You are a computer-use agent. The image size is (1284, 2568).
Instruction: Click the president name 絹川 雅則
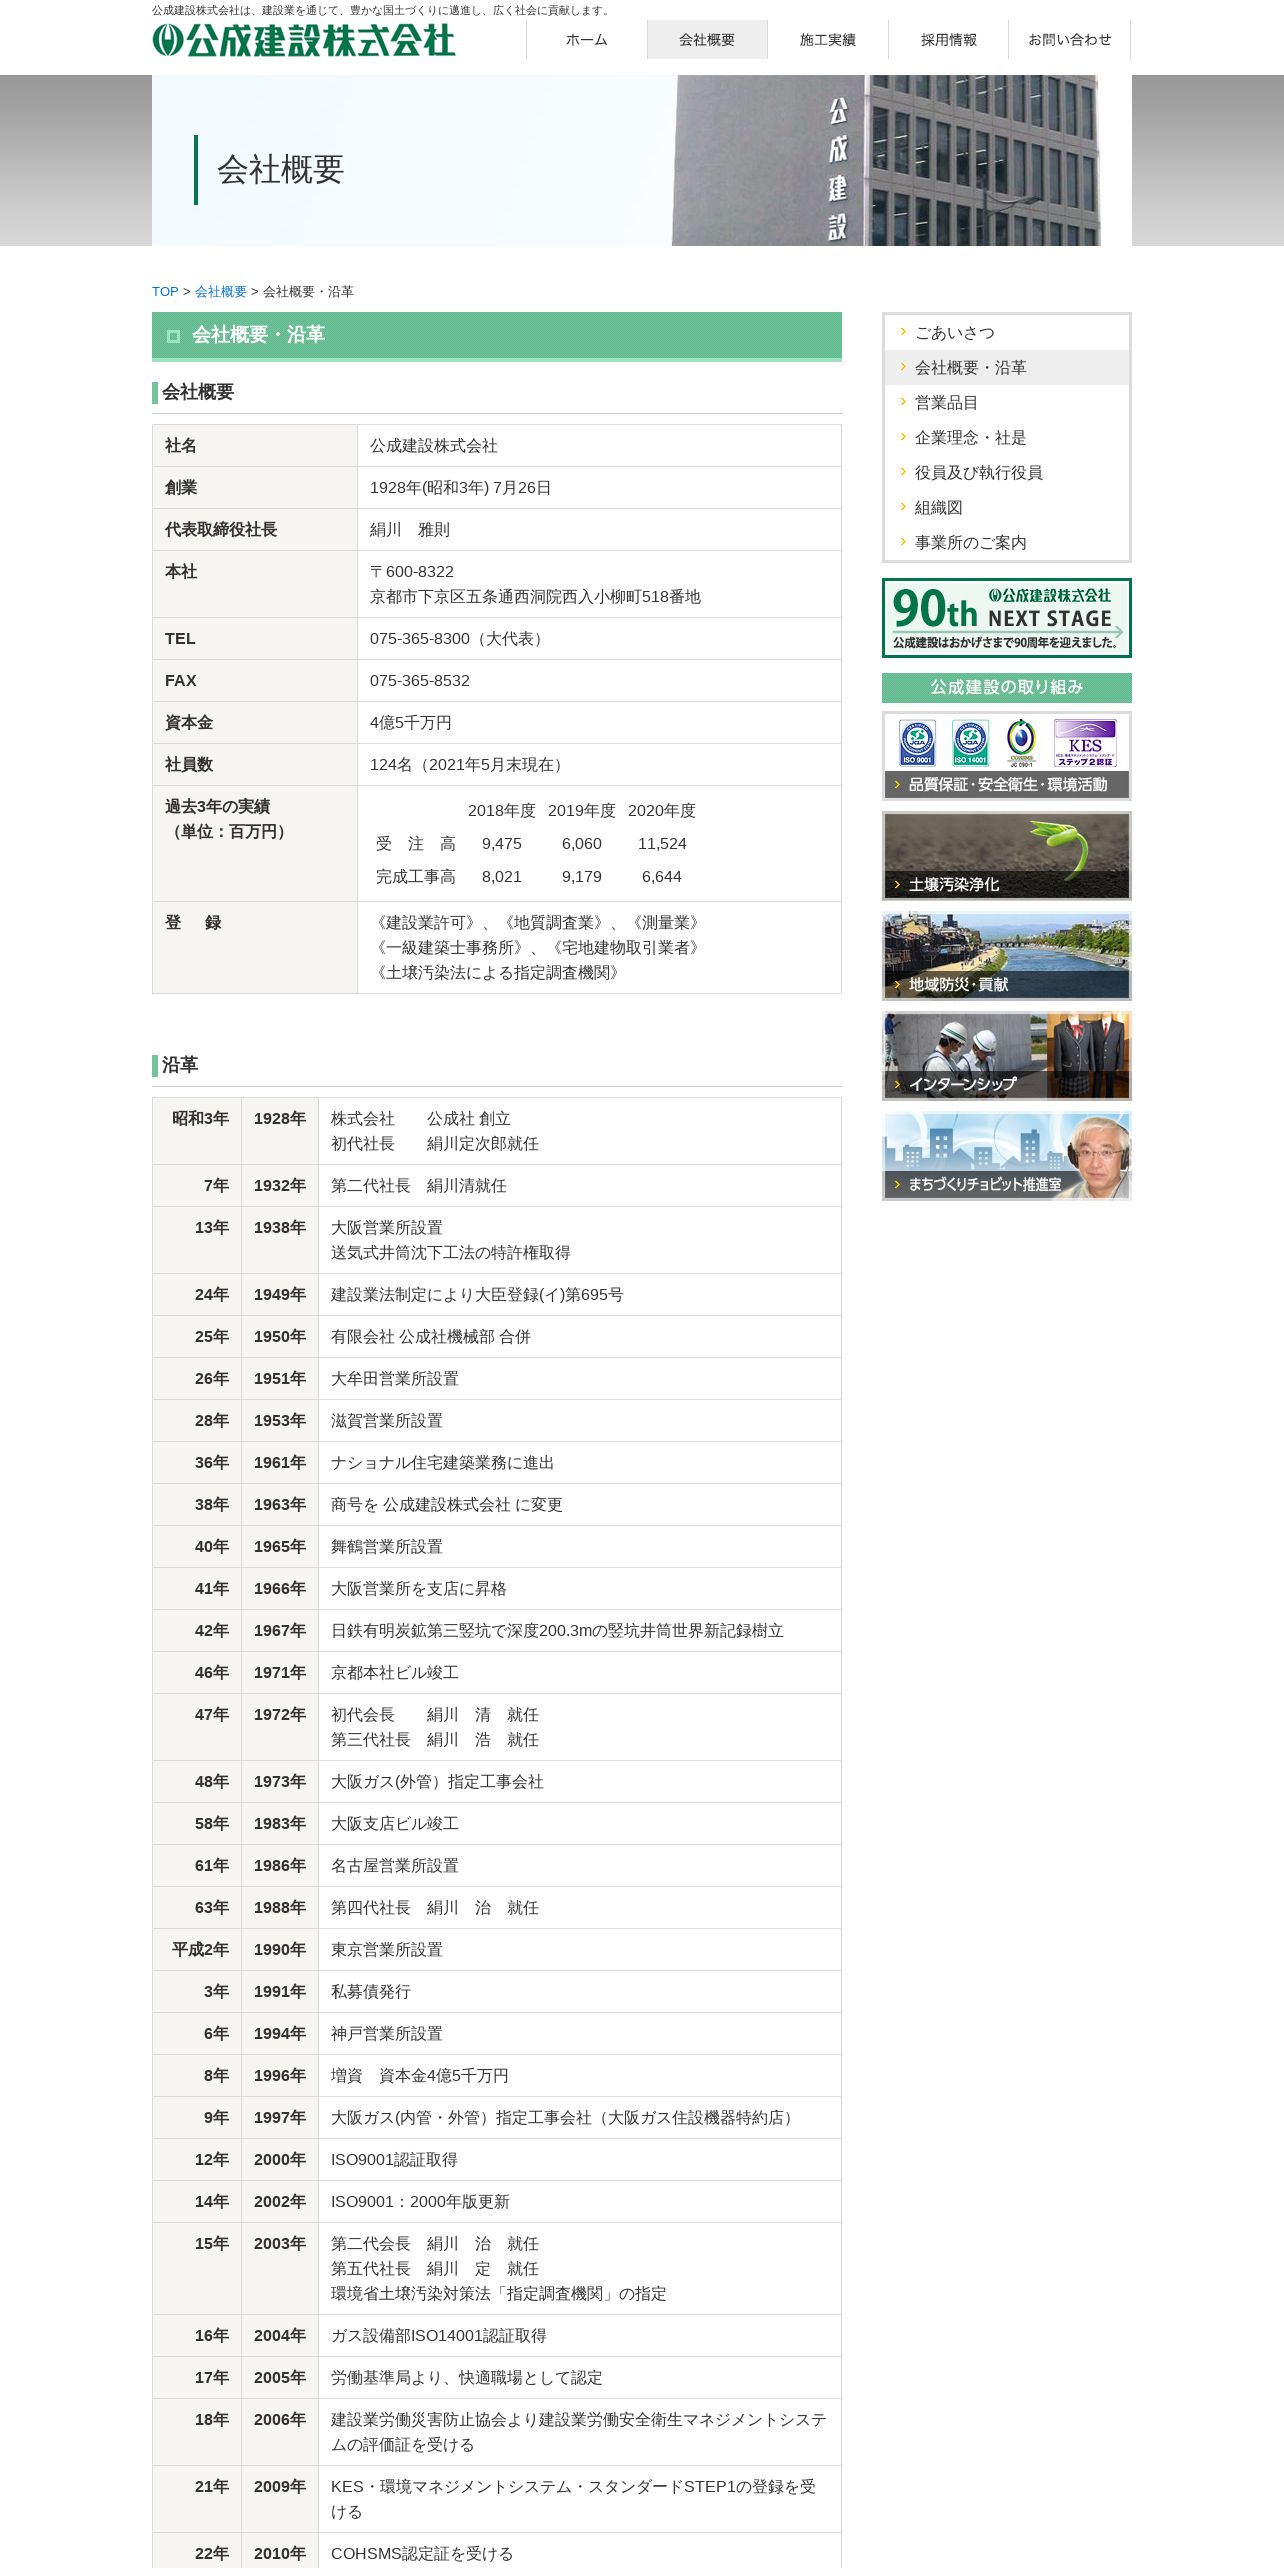coord(410,530)
